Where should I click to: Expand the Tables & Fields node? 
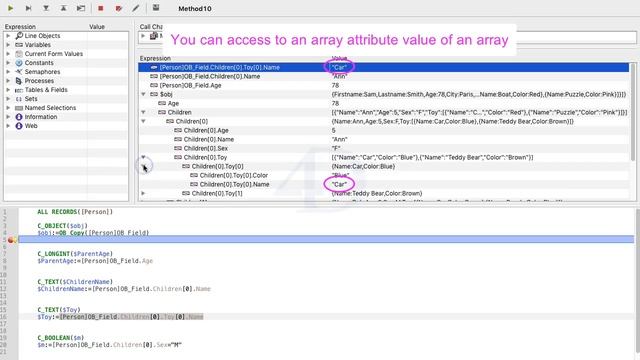click(x=8, y=90)
